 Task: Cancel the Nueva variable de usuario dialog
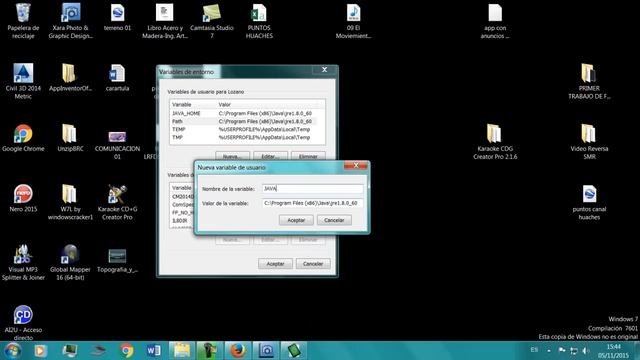tap(334, 220)
